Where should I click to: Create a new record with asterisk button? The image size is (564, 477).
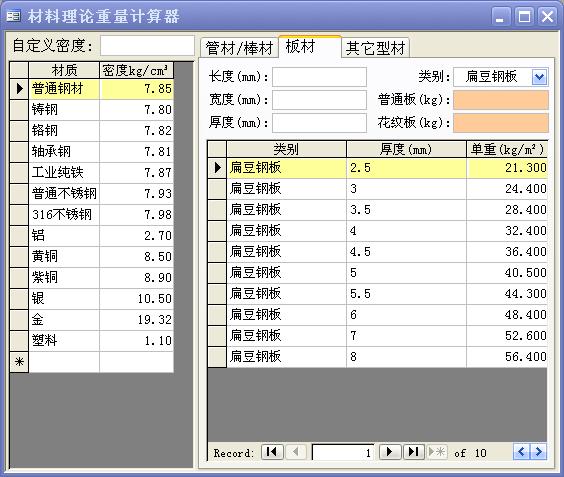coord(437,452)
